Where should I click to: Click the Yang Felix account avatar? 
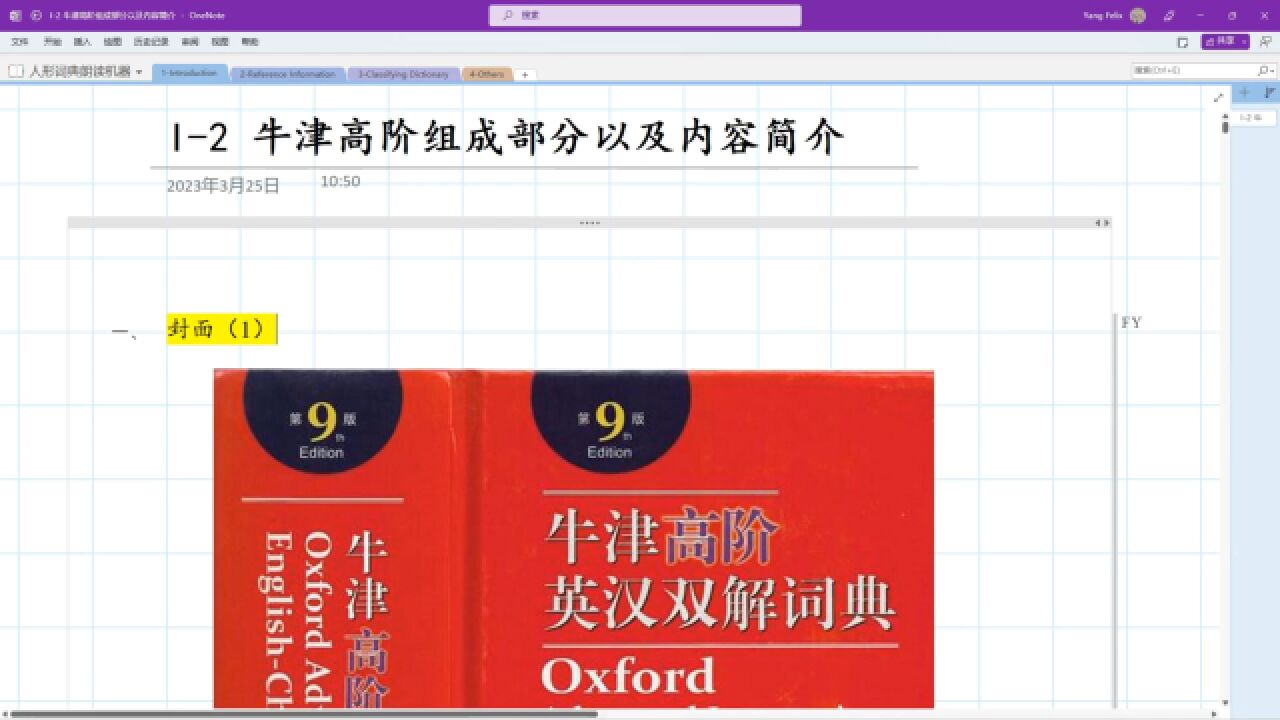pos(1138,15)
